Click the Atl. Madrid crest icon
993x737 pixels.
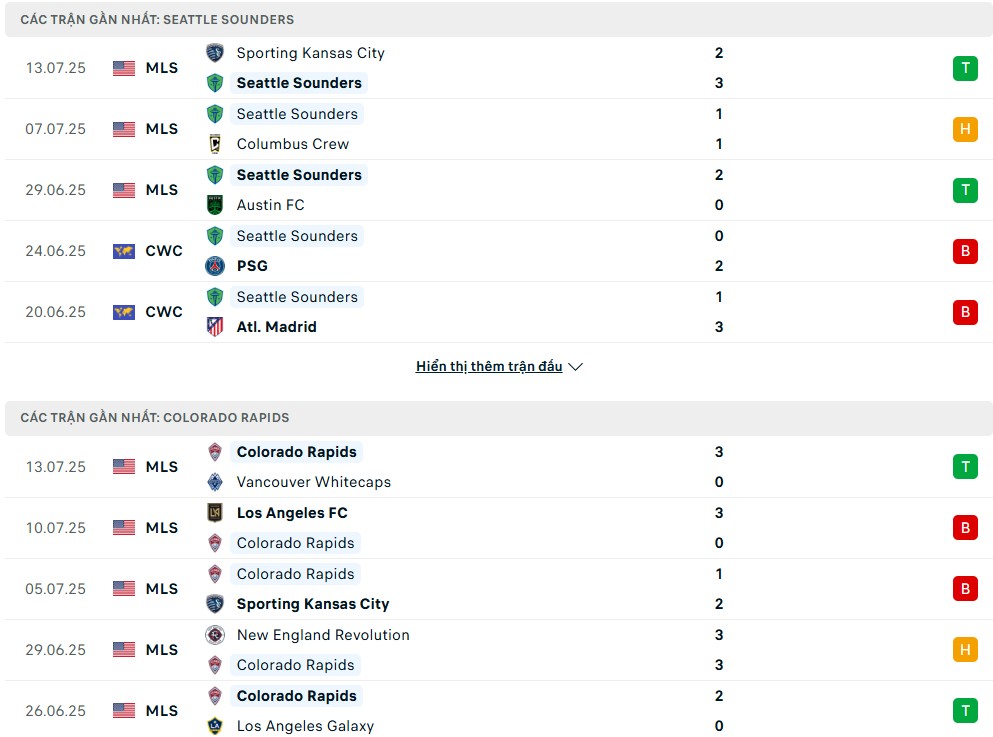[215, 327]
